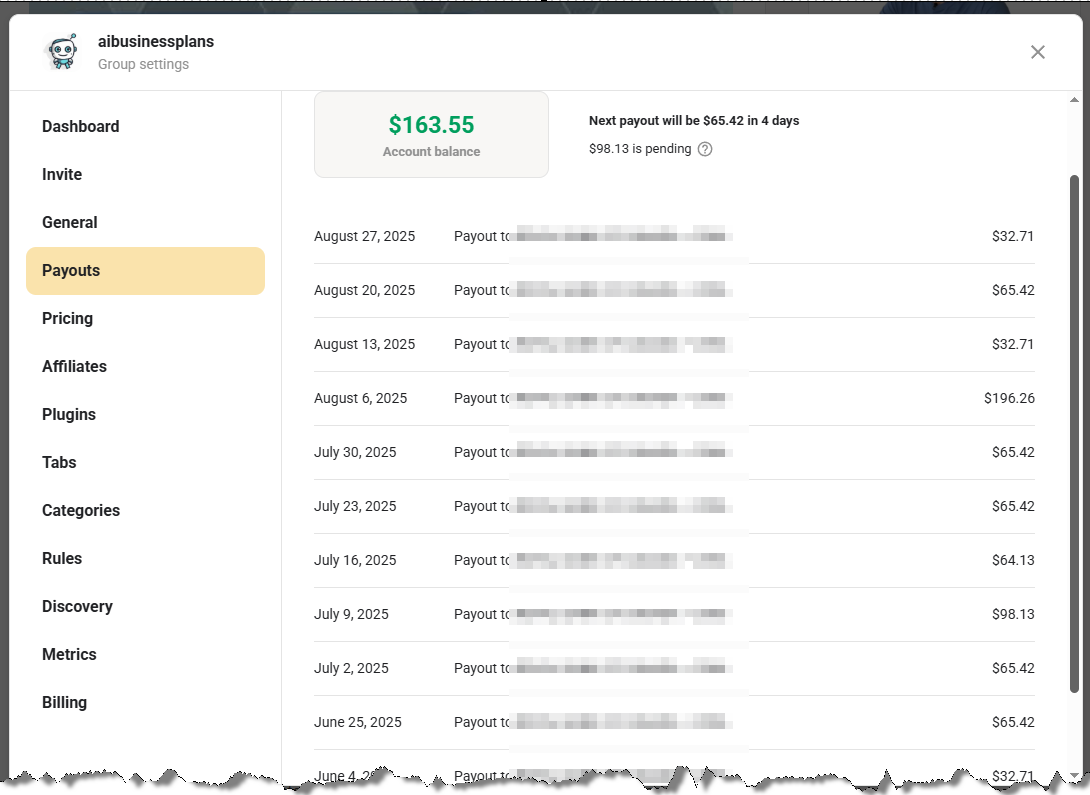The height and width of the screenshot is (795, 1090).
Task: Go to Discovery settings
Action: 77,607
